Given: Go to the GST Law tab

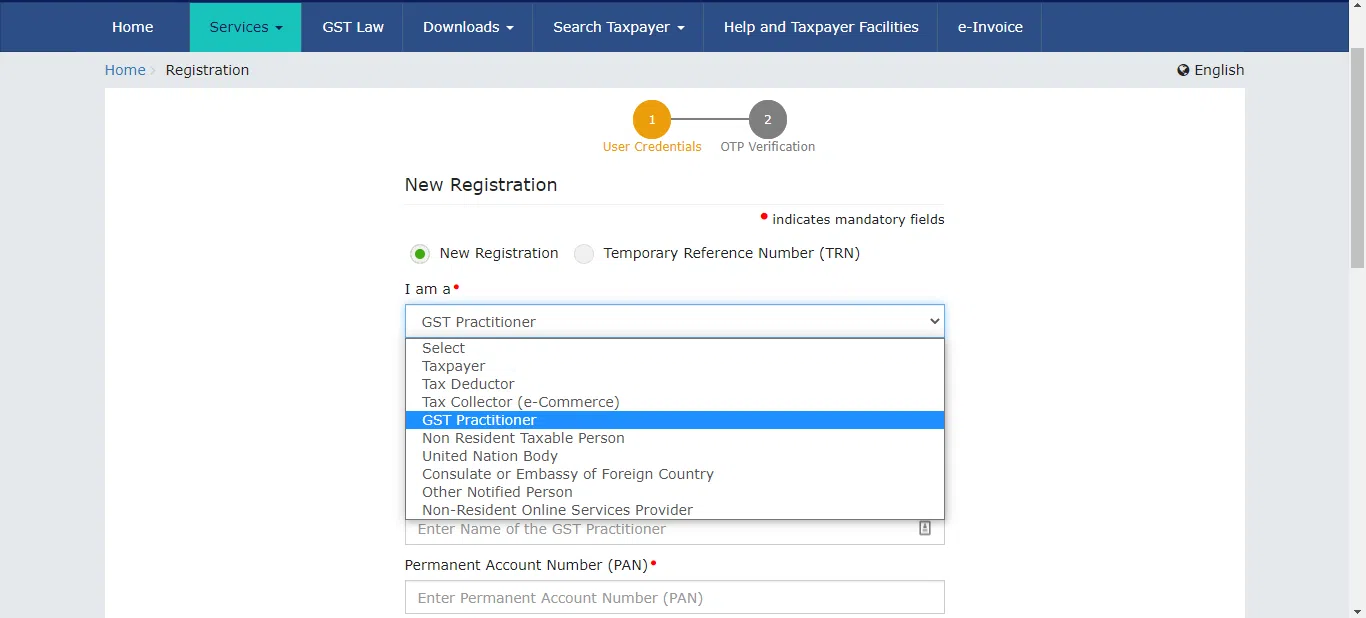Looking at the screenshot, I should click(353, 27).
